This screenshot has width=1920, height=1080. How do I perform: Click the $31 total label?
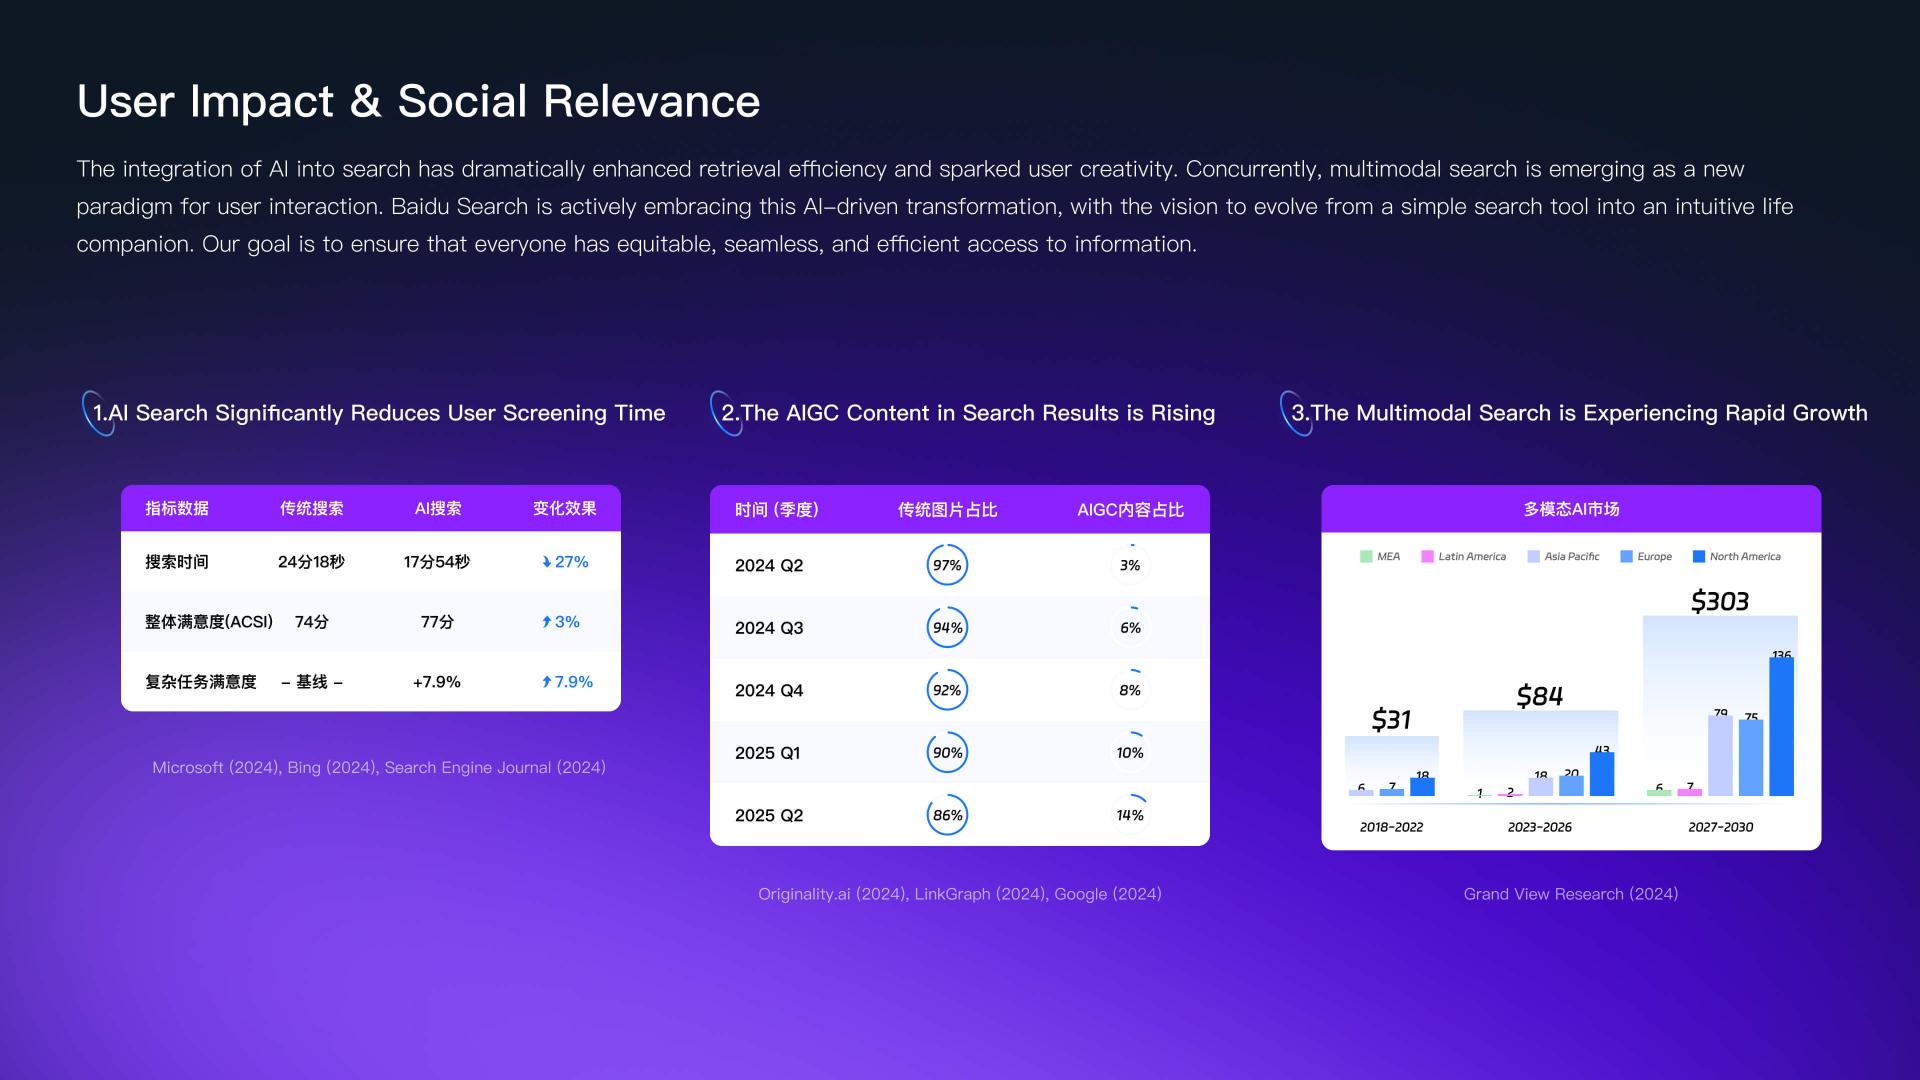point(1391,719)
